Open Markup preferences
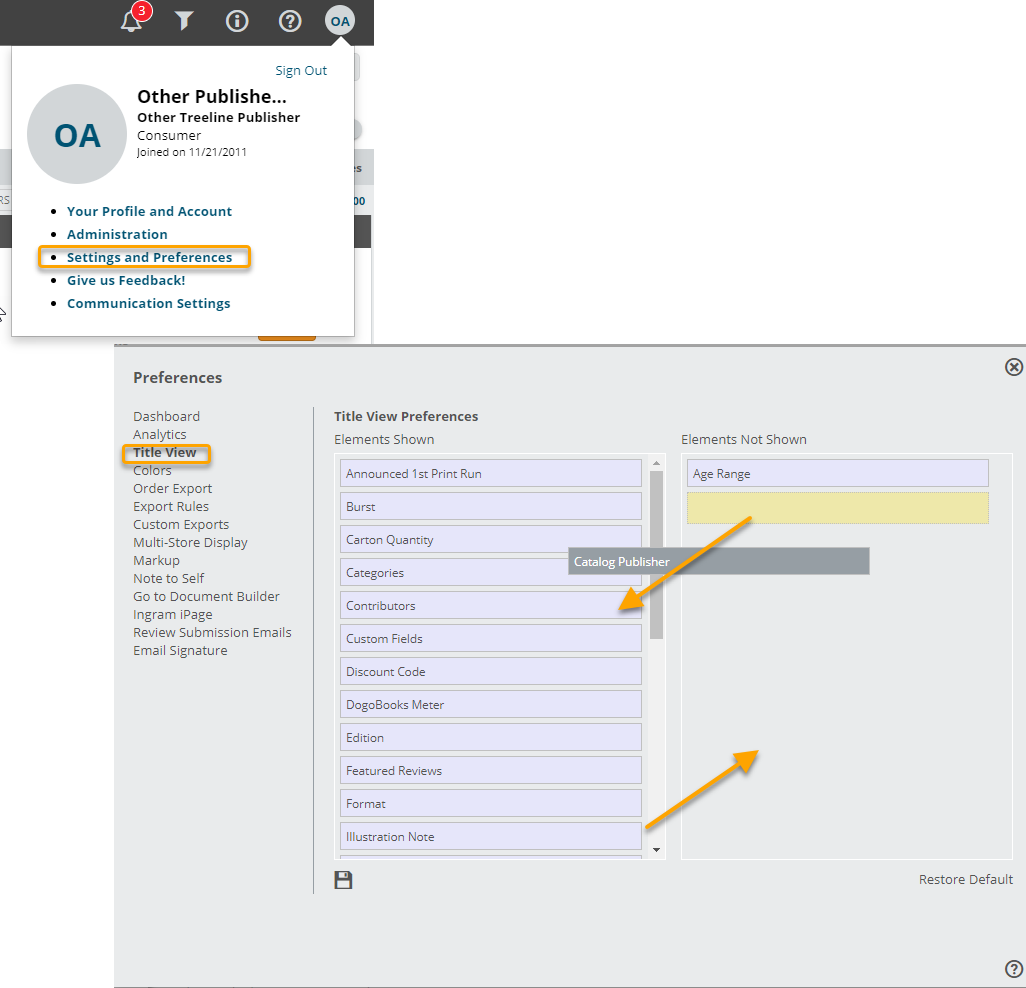Screen dimensions: 1026x988 [x=156, y=560]
